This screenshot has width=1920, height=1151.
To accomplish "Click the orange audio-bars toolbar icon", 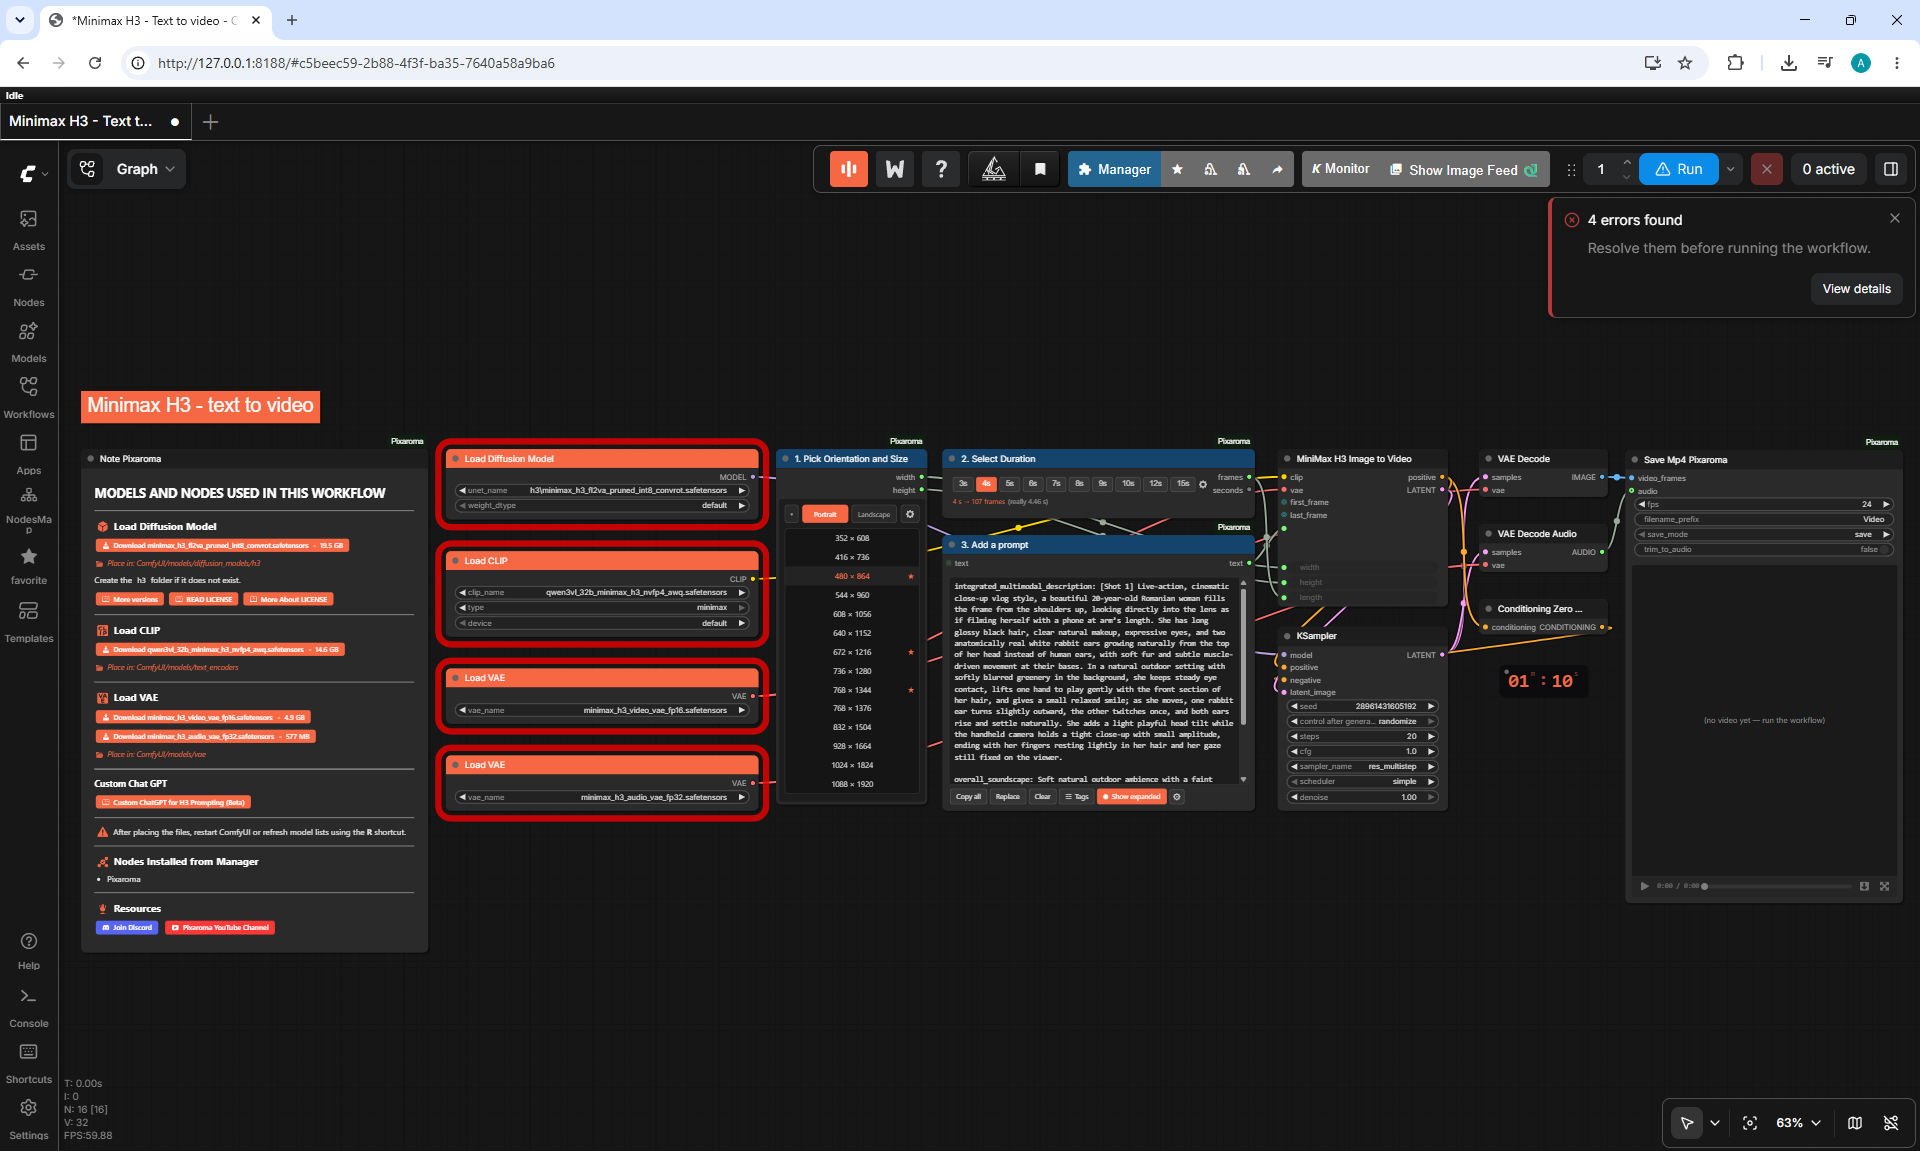I will [848, 169].
